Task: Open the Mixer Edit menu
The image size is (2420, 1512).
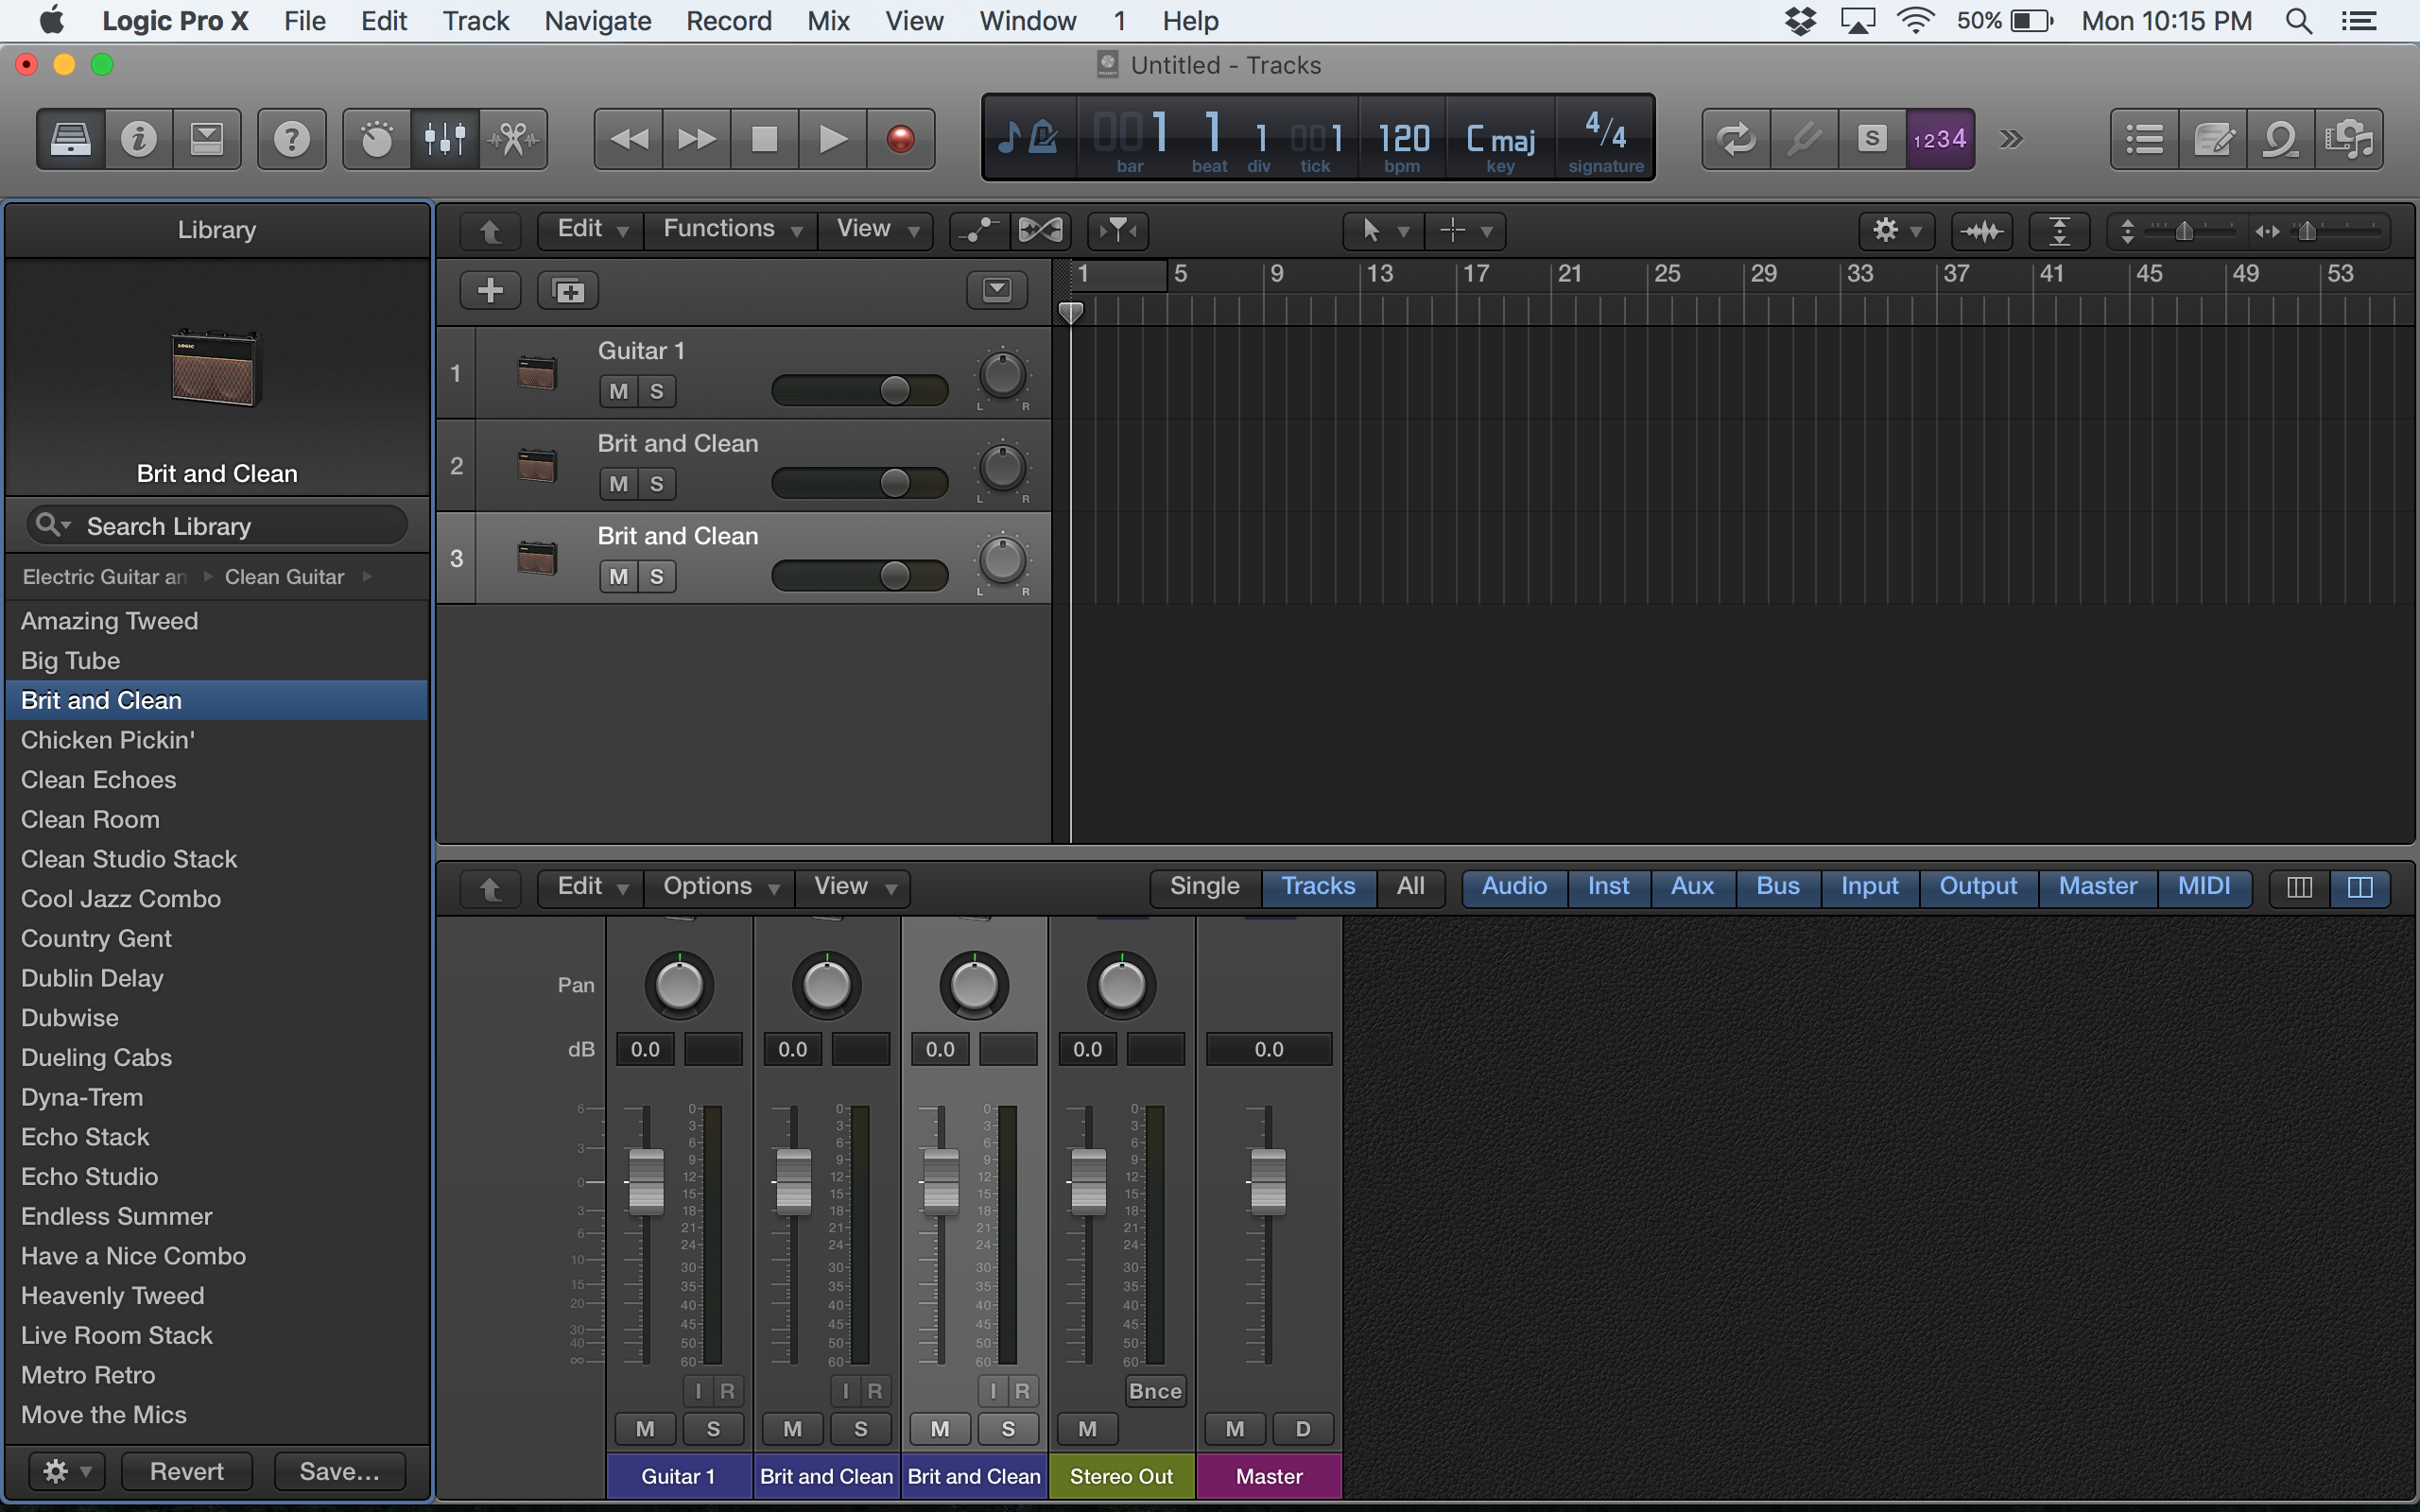Action: click(591, 887)
